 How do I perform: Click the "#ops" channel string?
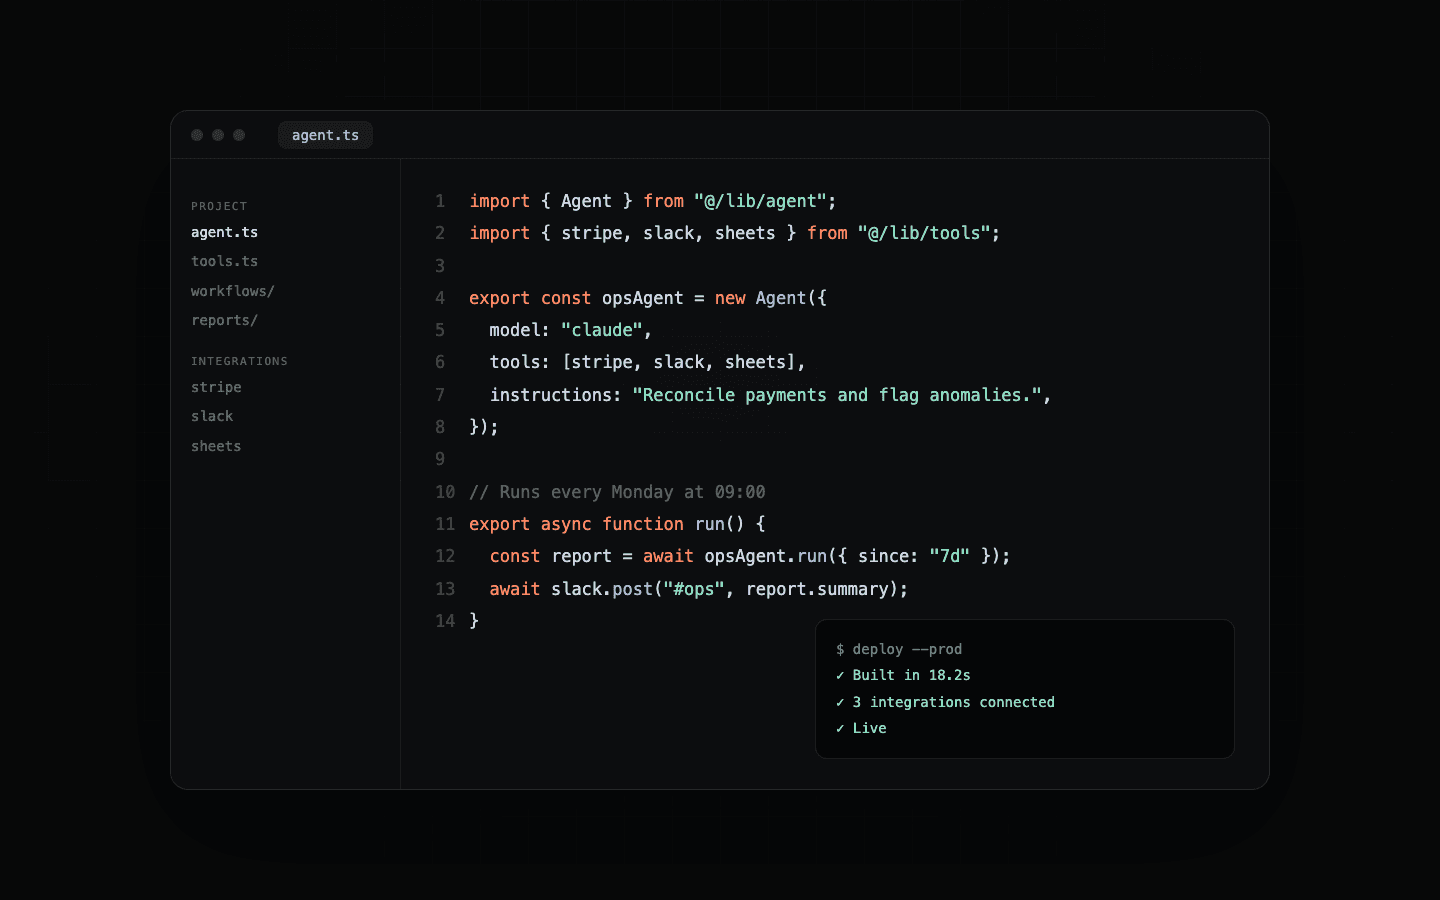tap(694, 589)
